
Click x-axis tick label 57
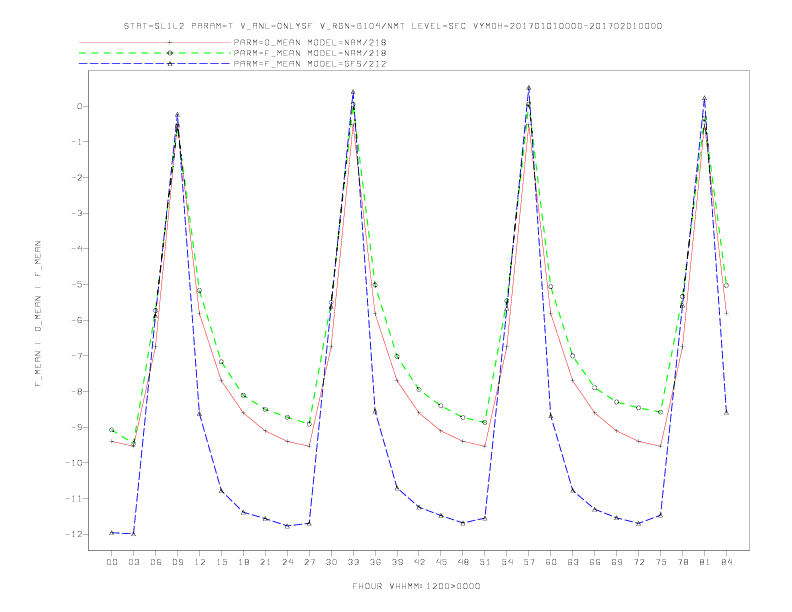(x=529, y=562)
